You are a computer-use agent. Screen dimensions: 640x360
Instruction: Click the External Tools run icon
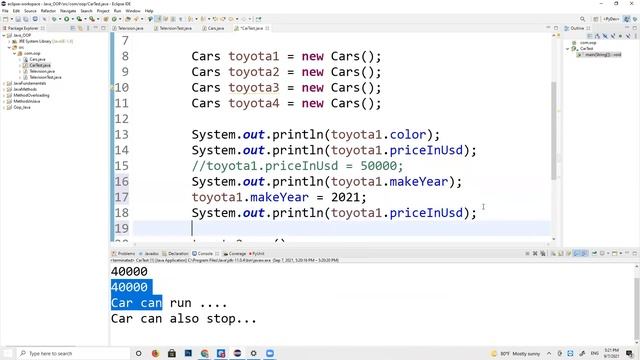click(x=92, y=19)
